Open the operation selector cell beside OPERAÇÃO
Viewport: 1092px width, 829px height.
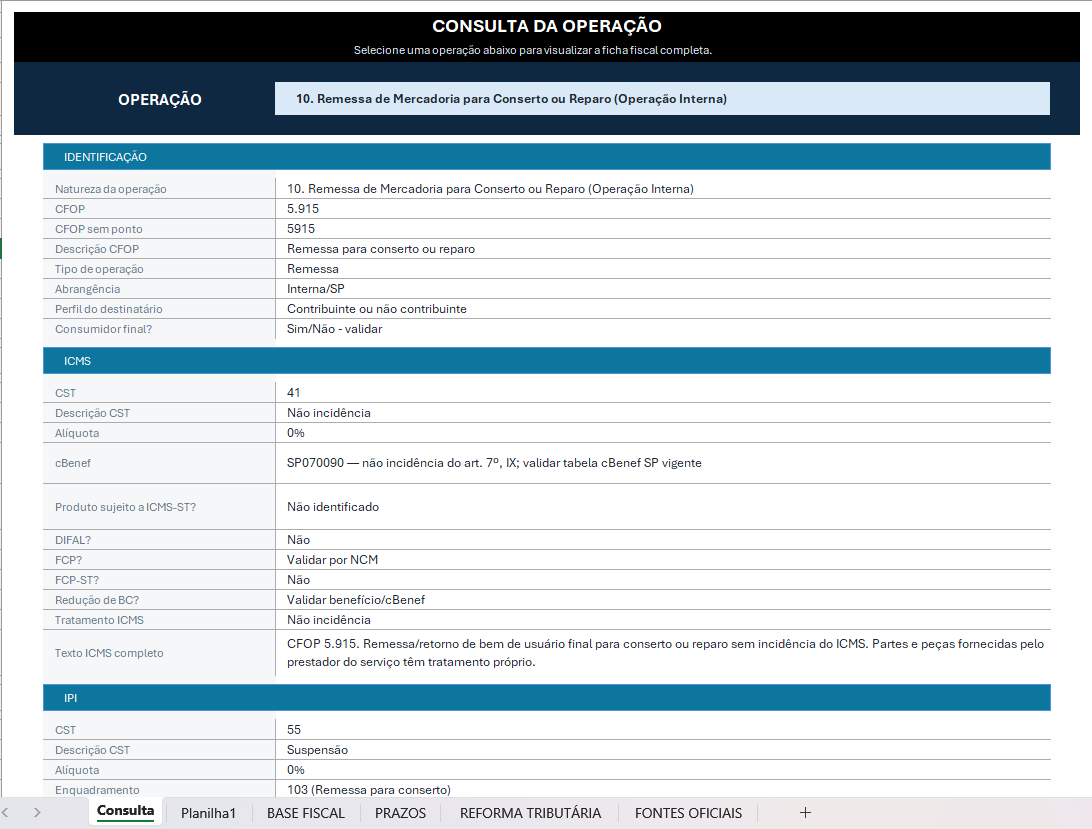(662, 99)
